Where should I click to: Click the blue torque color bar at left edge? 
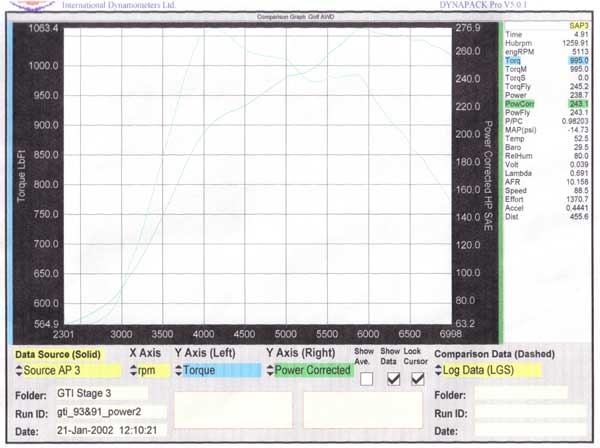(10, 183)
